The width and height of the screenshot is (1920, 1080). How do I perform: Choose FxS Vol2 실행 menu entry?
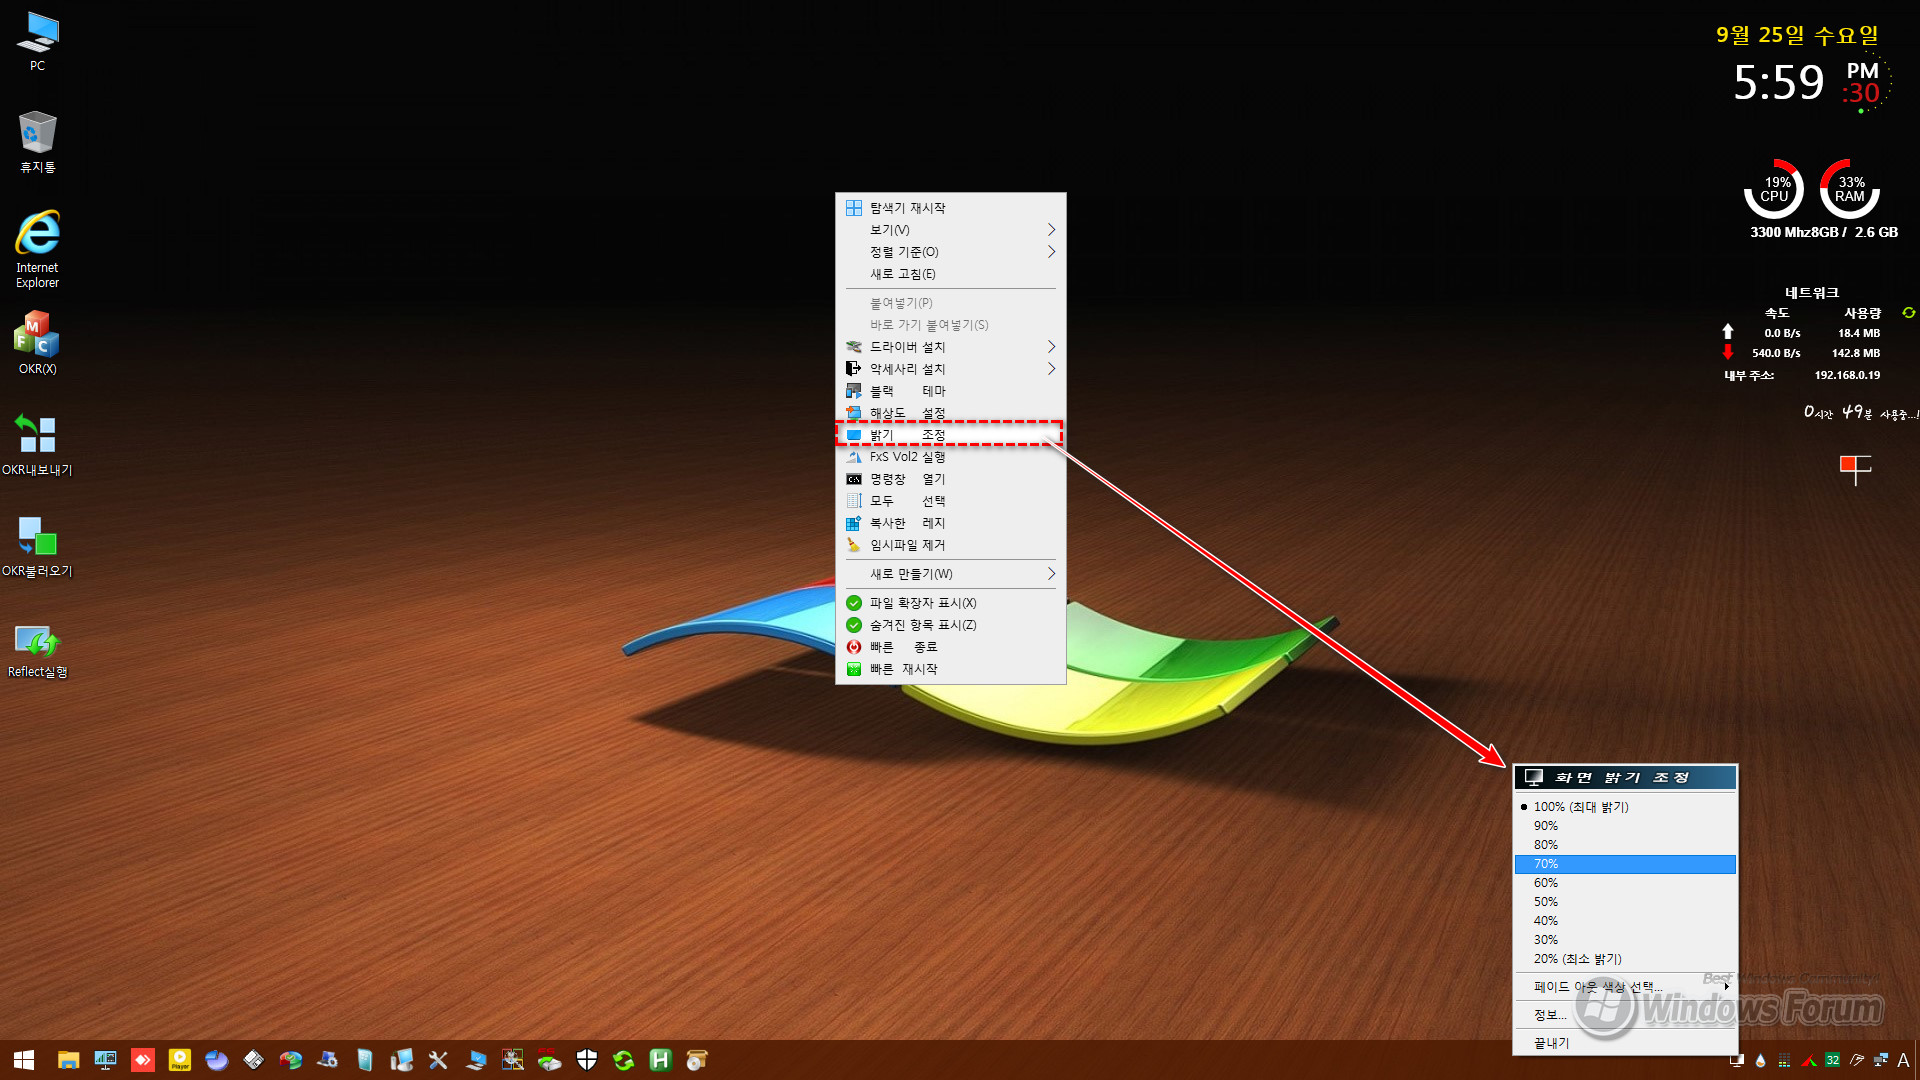[x=950, y=457]
